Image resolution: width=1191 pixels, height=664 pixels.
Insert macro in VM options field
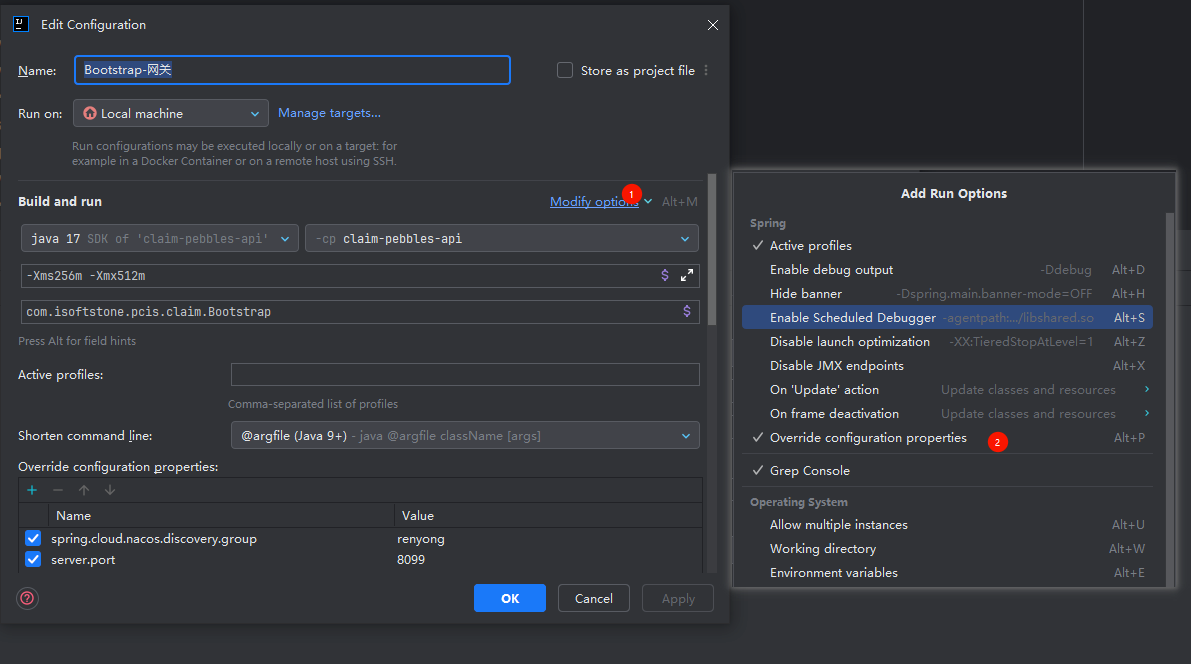665,275
